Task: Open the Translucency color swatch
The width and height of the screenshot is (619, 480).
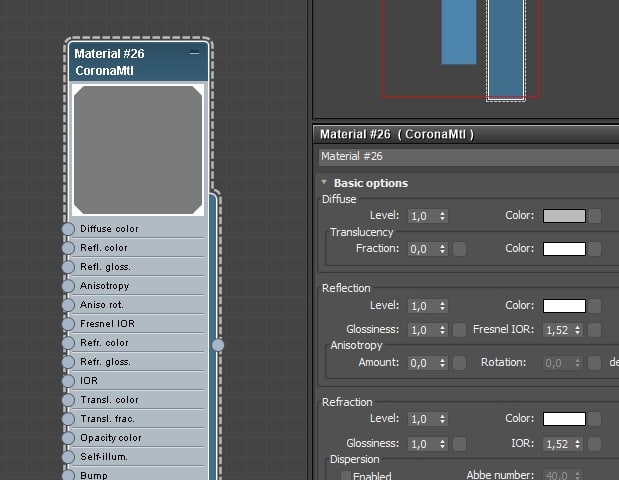Action: pos(564,249)
